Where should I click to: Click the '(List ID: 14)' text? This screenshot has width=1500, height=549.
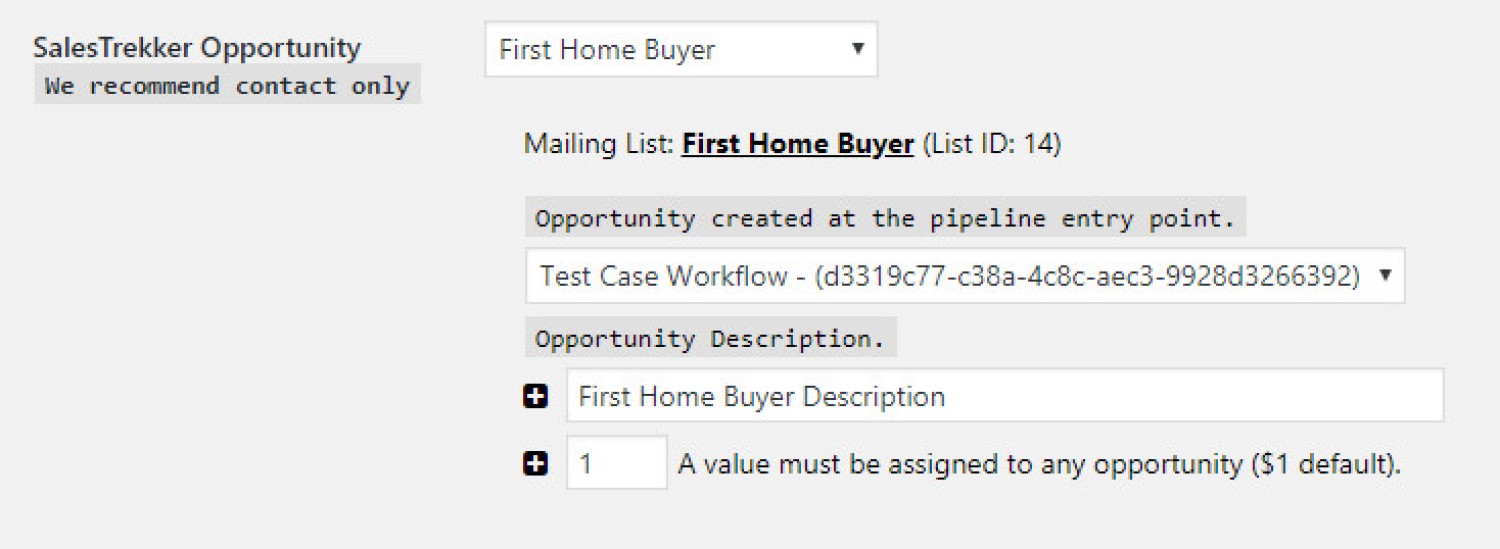(991, 144)
